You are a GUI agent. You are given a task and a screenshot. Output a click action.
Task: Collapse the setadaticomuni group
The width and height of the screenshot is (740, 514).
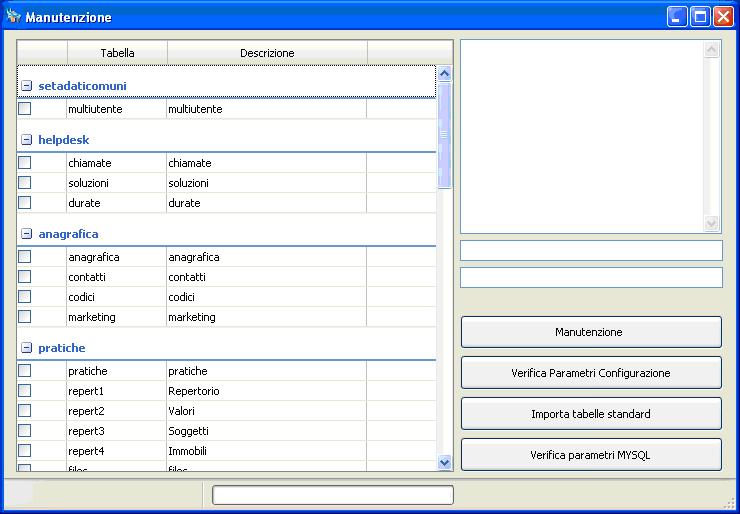(27, 86)
